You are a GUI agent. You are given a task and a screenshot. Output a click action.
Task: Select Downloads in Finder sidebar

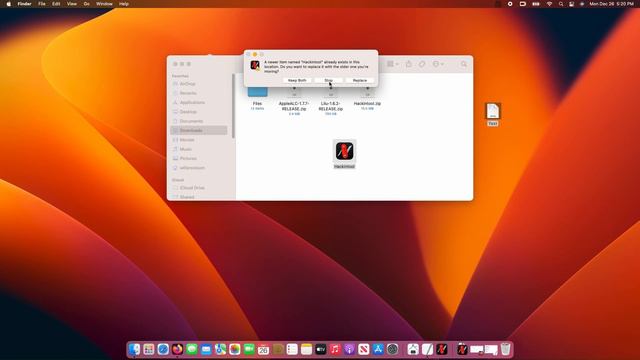tap(199, 131)
